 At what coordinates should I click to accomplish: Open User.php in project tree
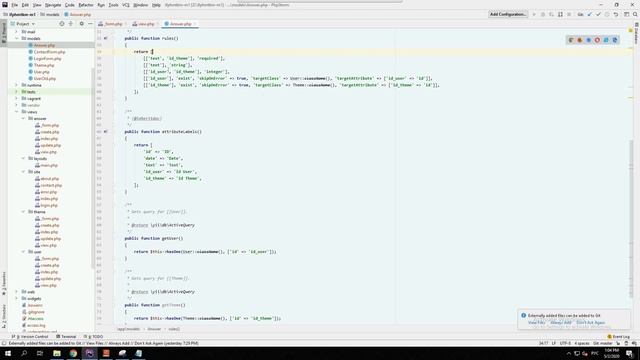[41, 72]
